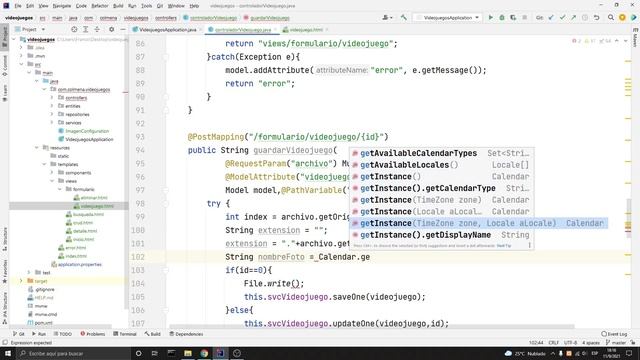Toggle the TODO tool window
The height and width of the screenshot is (360, 640).
pos(63,334)
